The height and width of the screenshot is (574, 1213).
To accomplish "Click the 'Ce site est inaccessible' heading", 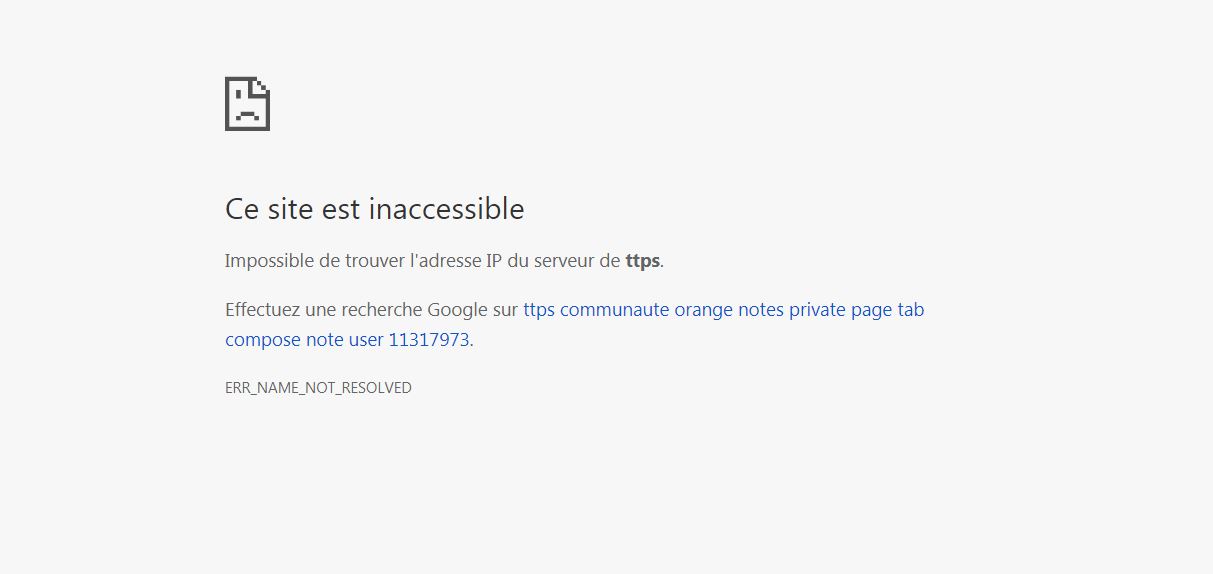I will pos(374,209).
